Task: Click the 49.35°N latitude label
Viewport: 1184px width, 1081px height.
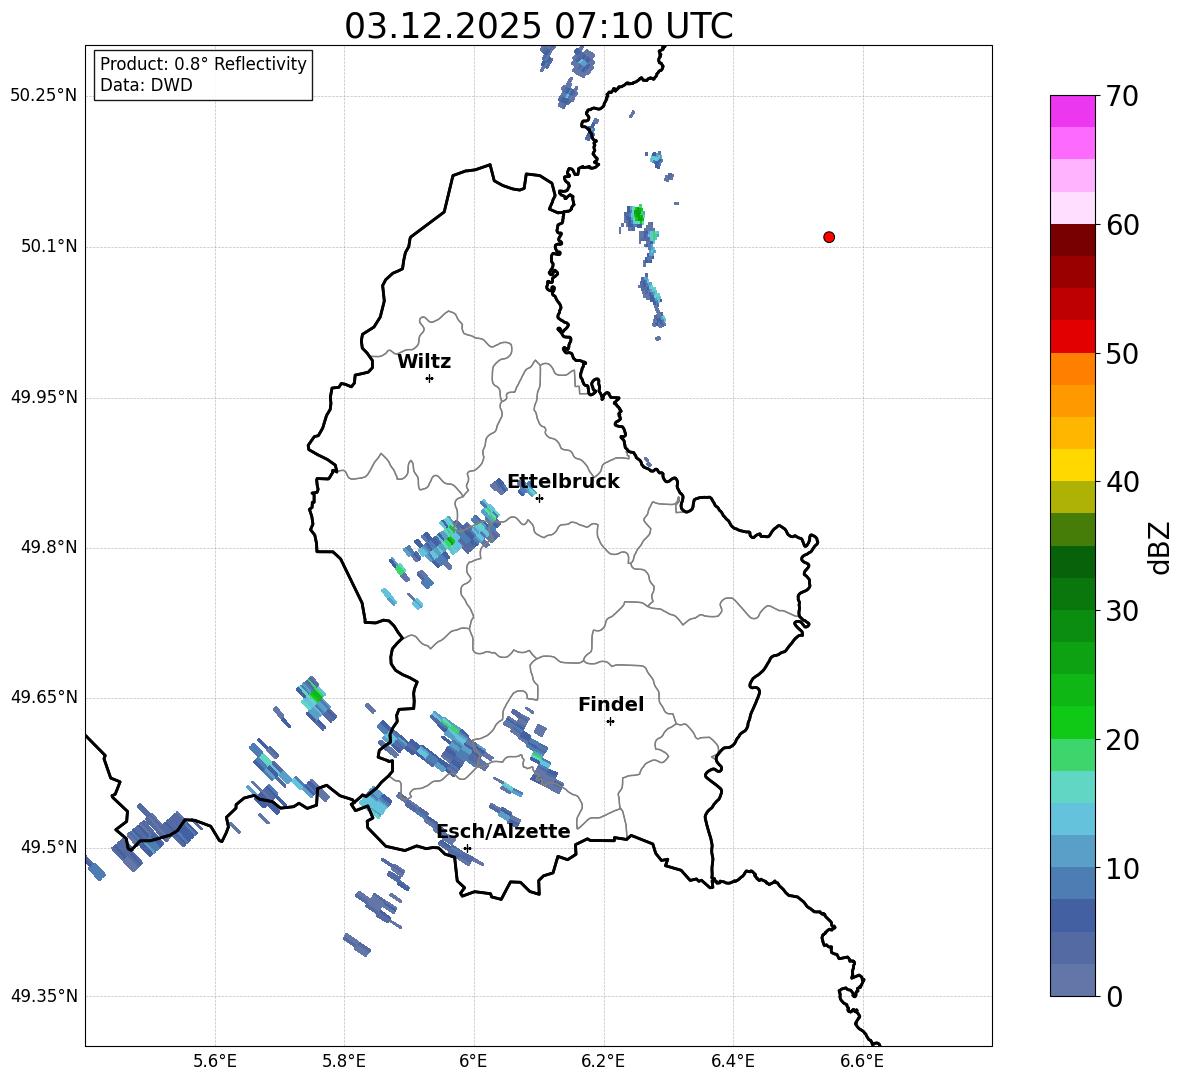Action: pos(44,996)
